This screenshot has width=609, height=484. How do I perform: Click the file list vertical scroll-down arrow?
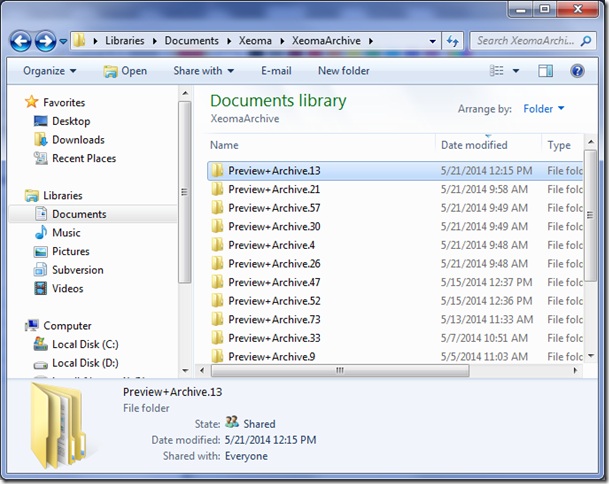point(591,355)
